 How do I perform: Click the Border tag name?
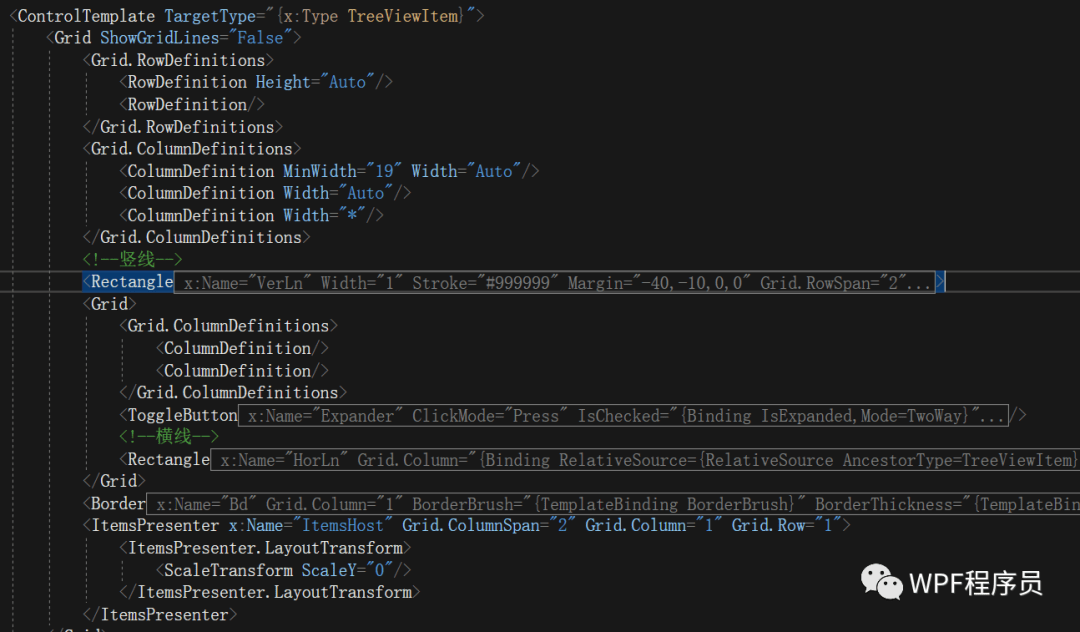coord(118,504)
